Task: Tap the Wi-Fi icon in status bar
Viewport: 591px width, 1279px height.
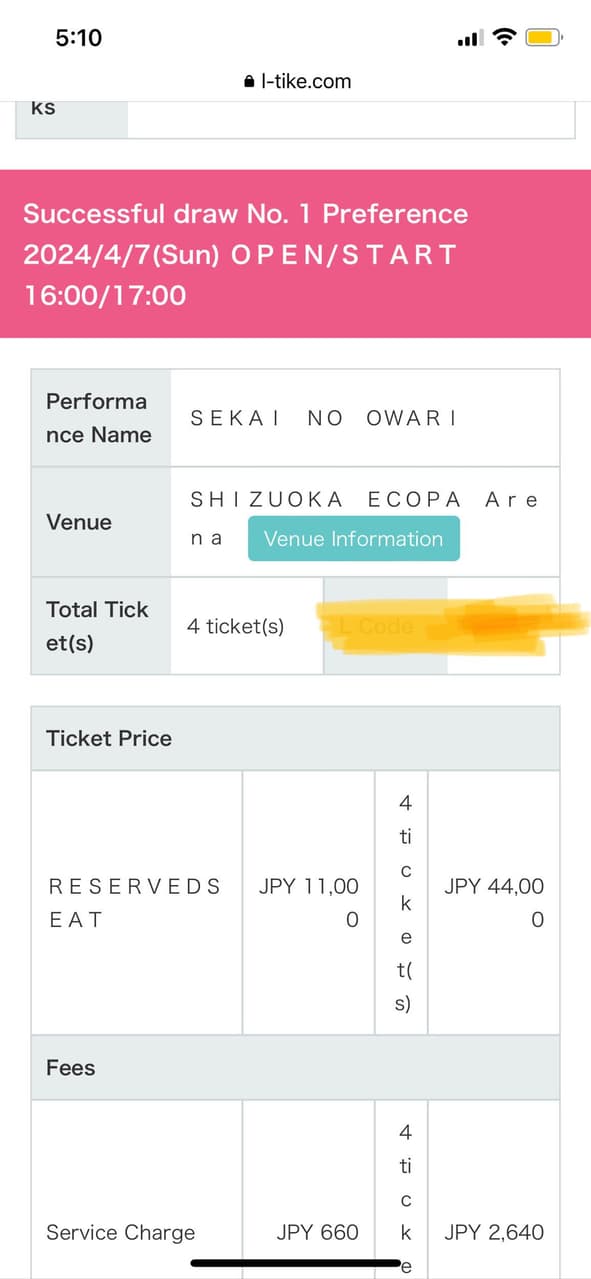Action: pyautogui.click(x=505, y=36)
